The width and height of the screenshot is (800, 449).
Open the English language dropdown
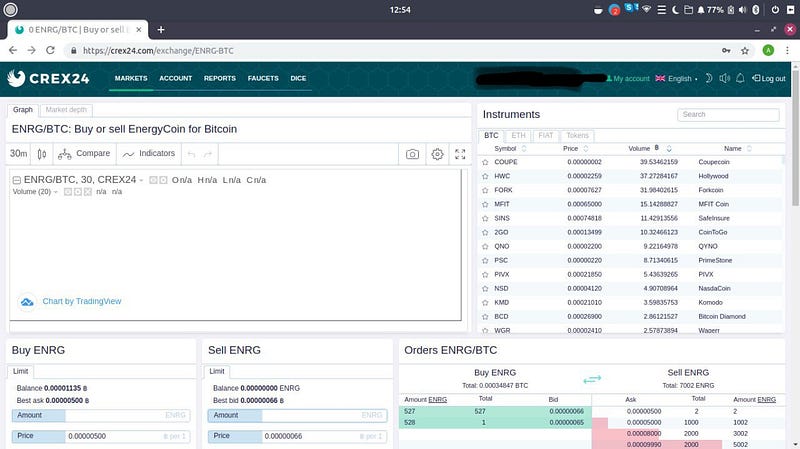point(677,79)
